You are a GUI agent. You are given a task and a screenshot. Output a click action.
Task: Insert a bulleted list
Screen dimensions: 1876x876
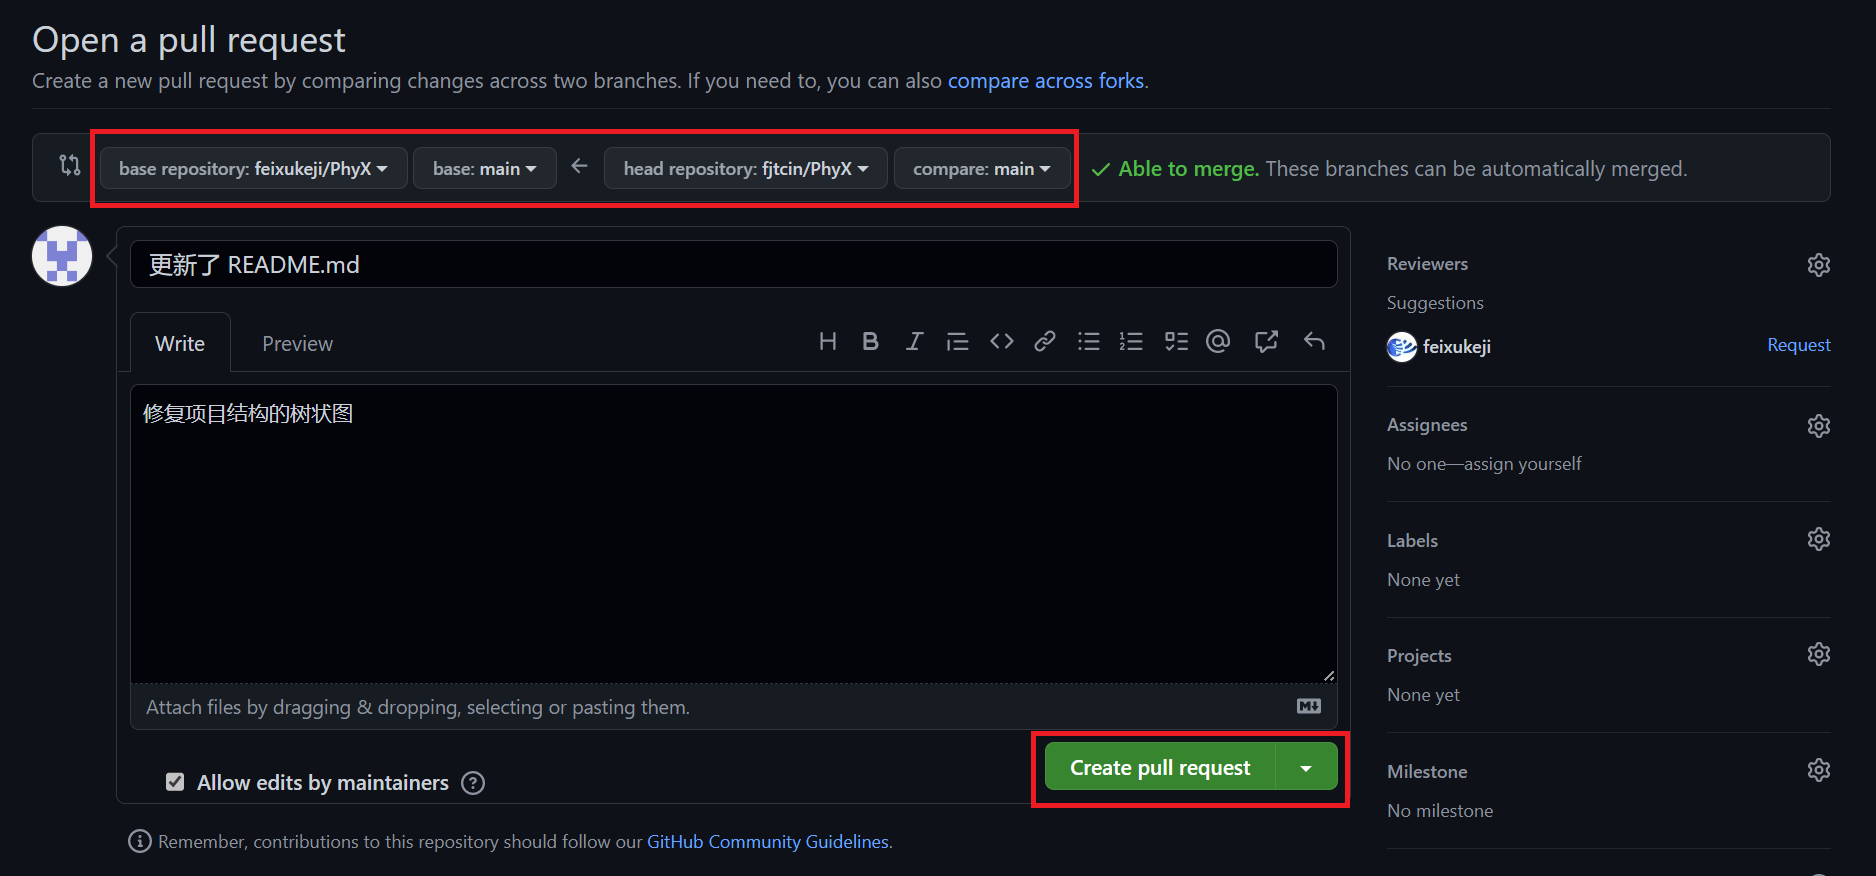pos(1089,342)
